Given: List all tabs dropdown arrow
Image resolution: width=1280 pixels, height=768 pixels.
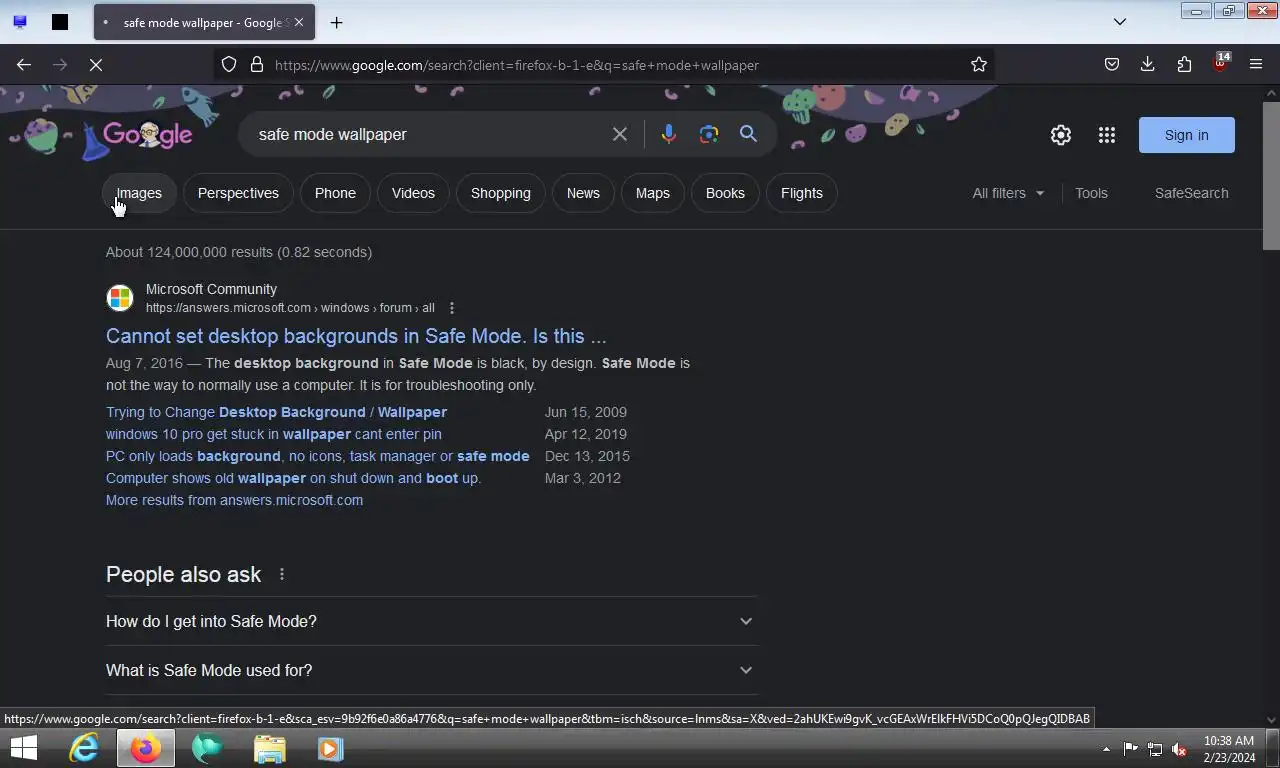Looking at the screenshot, I should 1120,22.
